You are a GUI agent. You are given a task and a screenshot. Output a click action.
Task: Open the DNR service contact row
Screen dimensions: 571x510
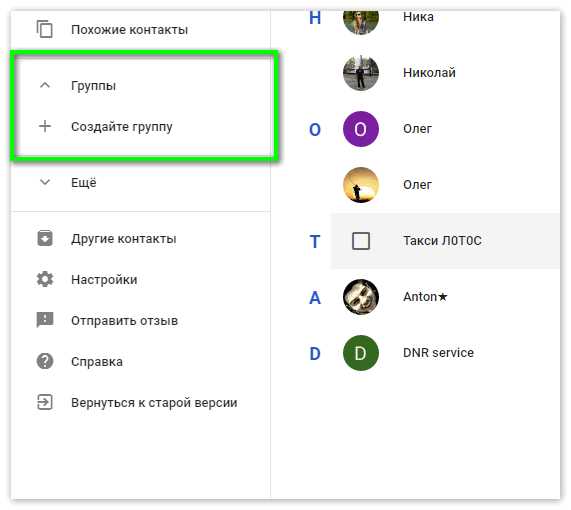point(445,353)
